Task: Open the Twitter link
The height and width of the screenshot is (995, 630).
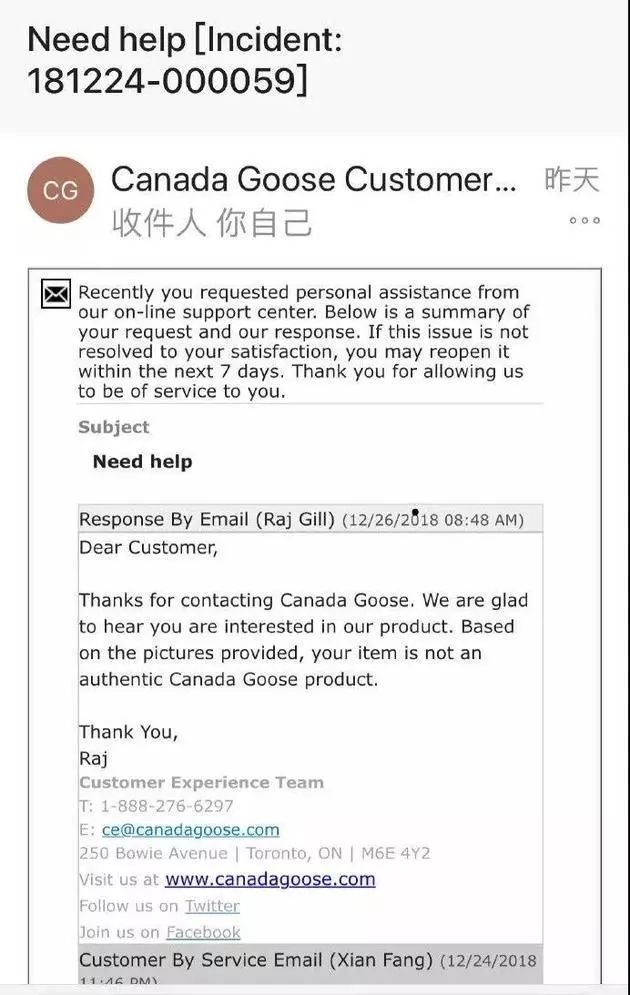Action: pos(212,906)
